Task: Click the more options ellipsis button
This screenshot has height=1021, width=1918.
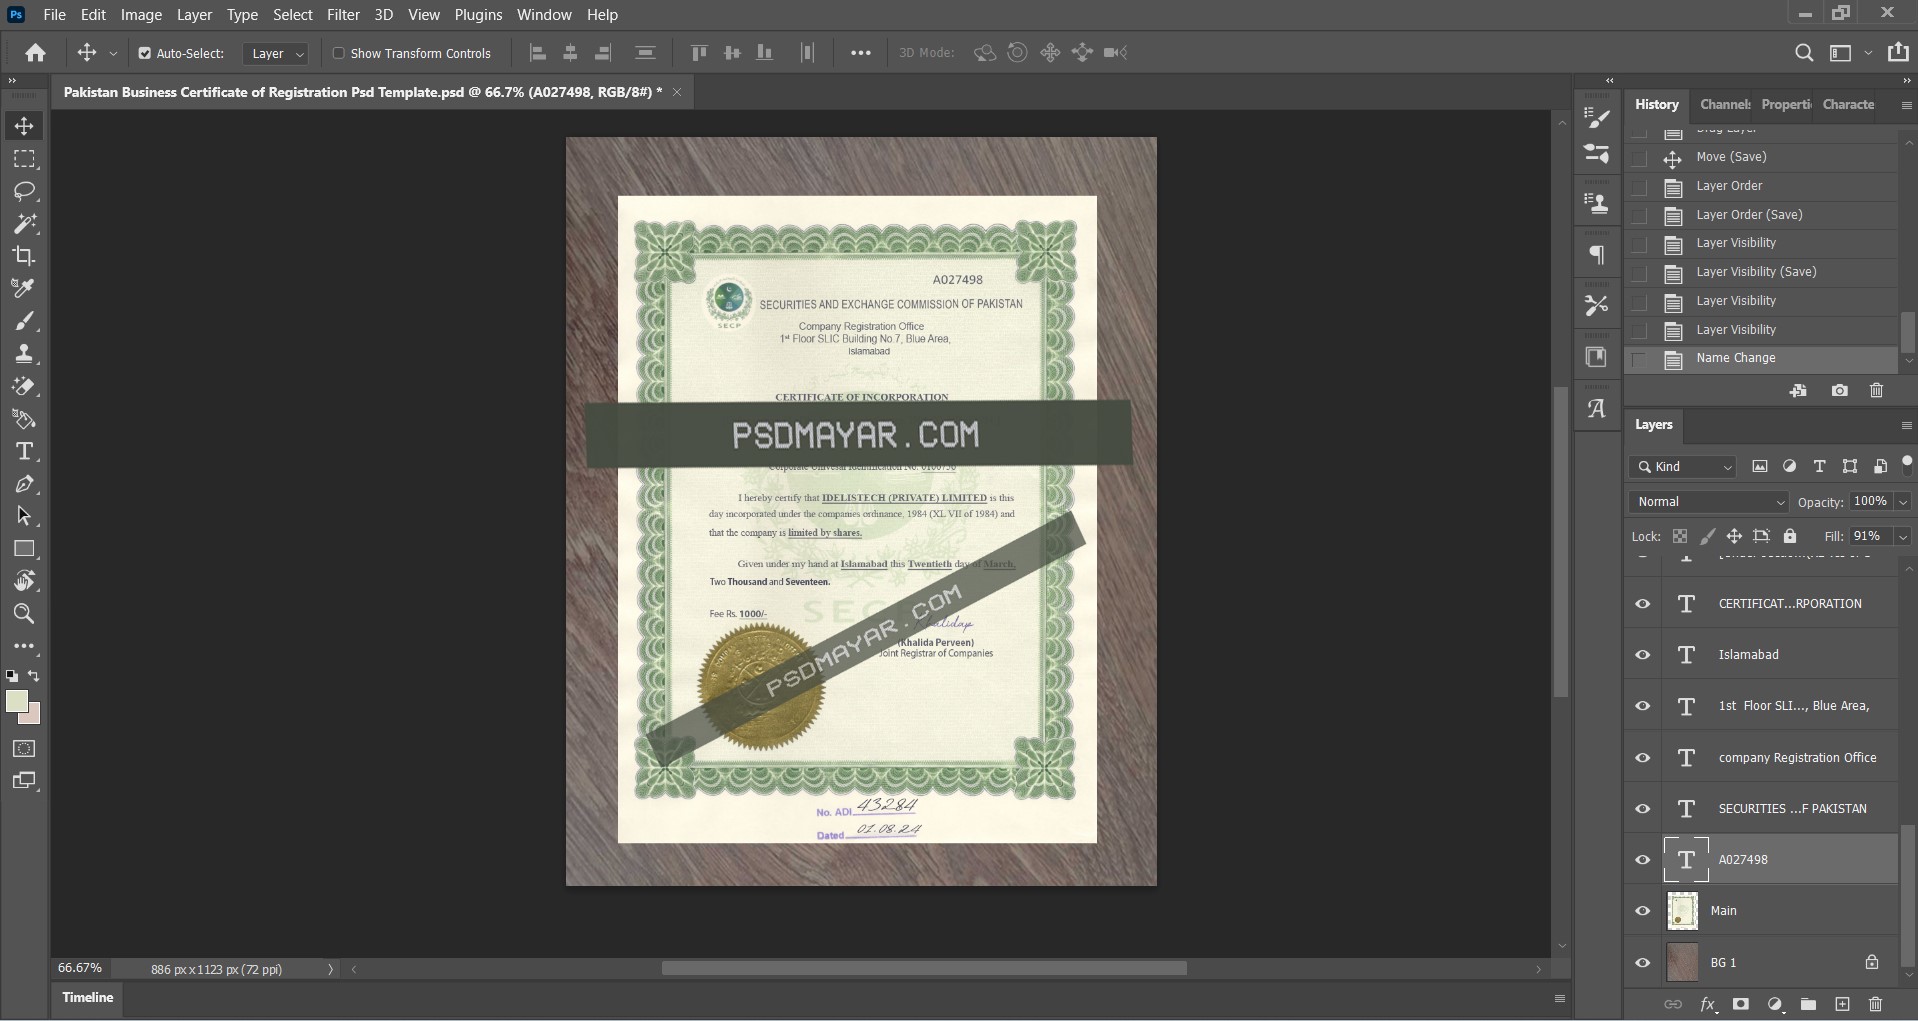Action: point(860,54)
